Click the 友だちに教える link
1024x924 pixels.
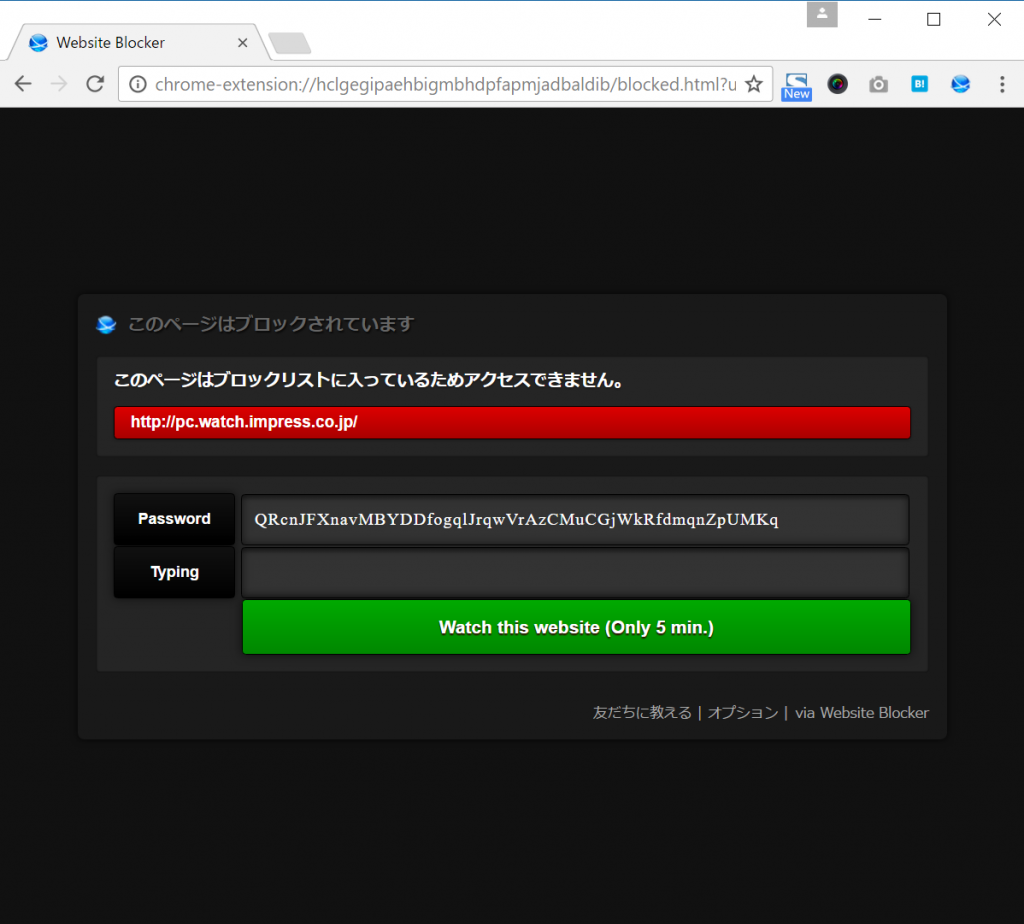642,713
